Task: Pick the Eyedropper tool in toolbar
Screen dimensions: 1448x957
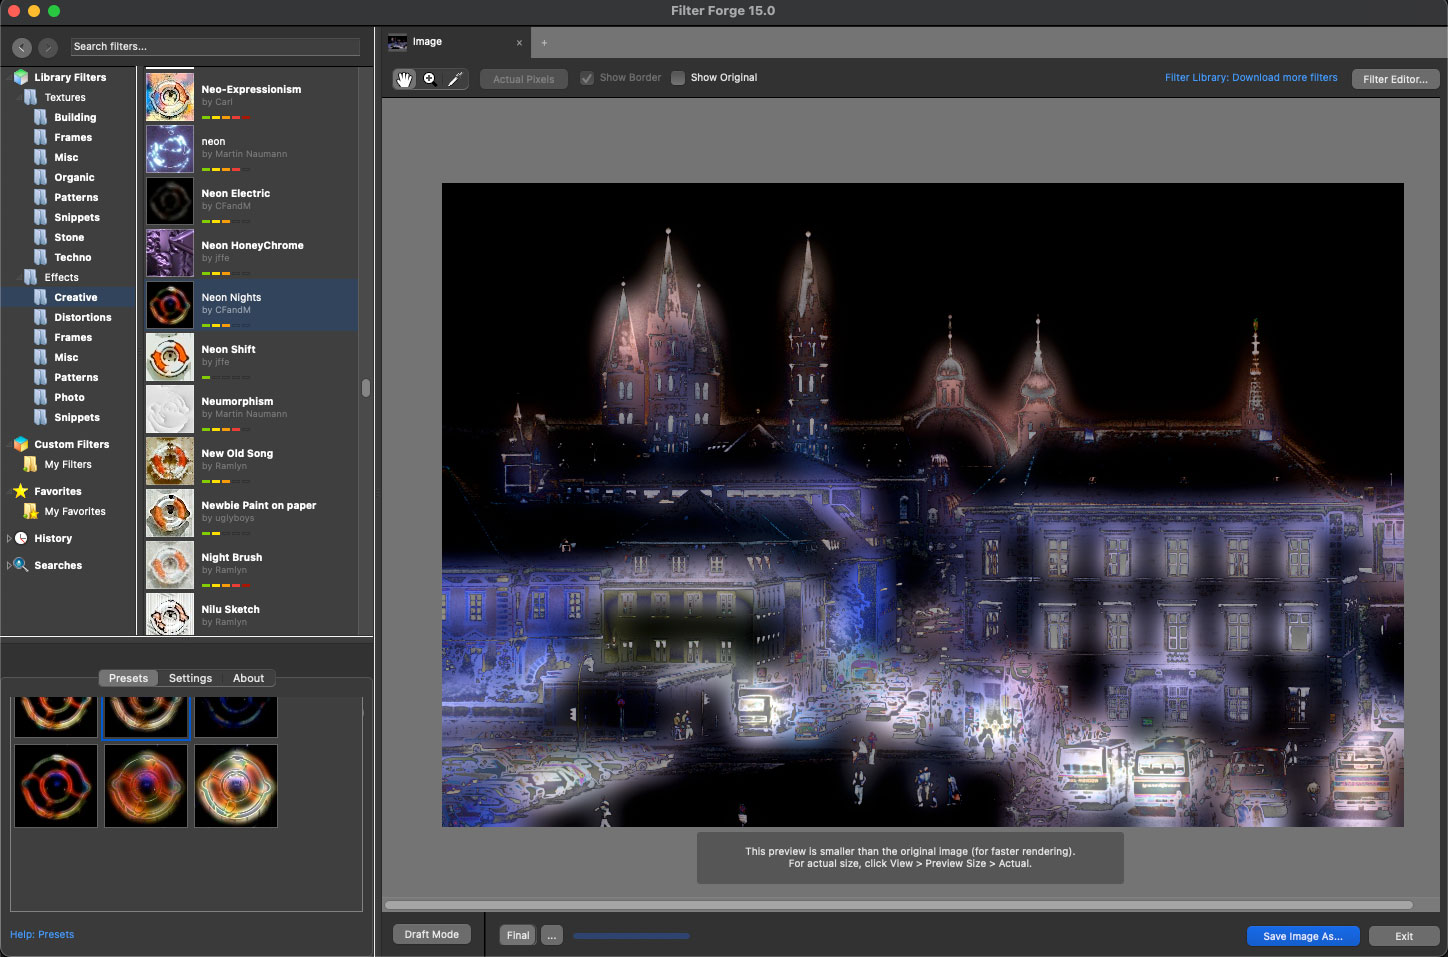Action: coord(455,79)
